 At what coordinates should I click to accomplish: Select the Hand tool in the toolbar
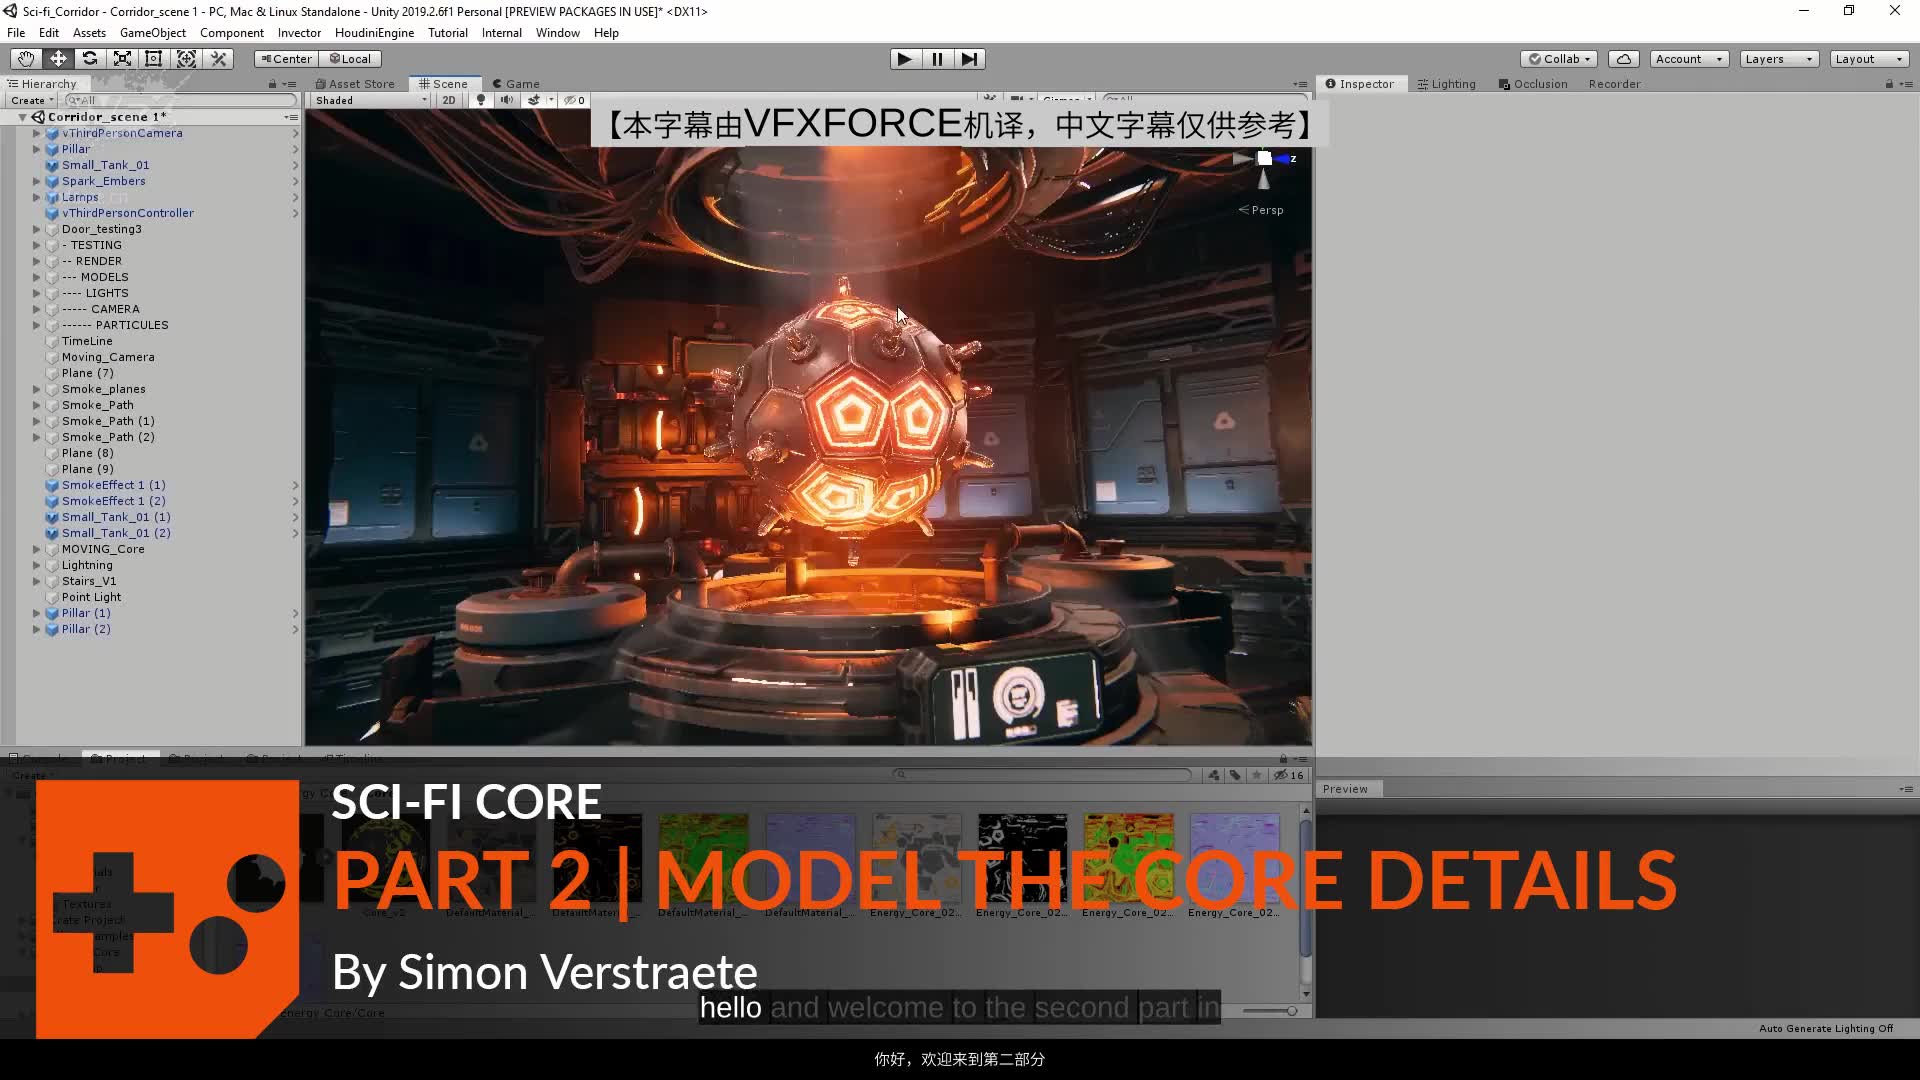25,58
